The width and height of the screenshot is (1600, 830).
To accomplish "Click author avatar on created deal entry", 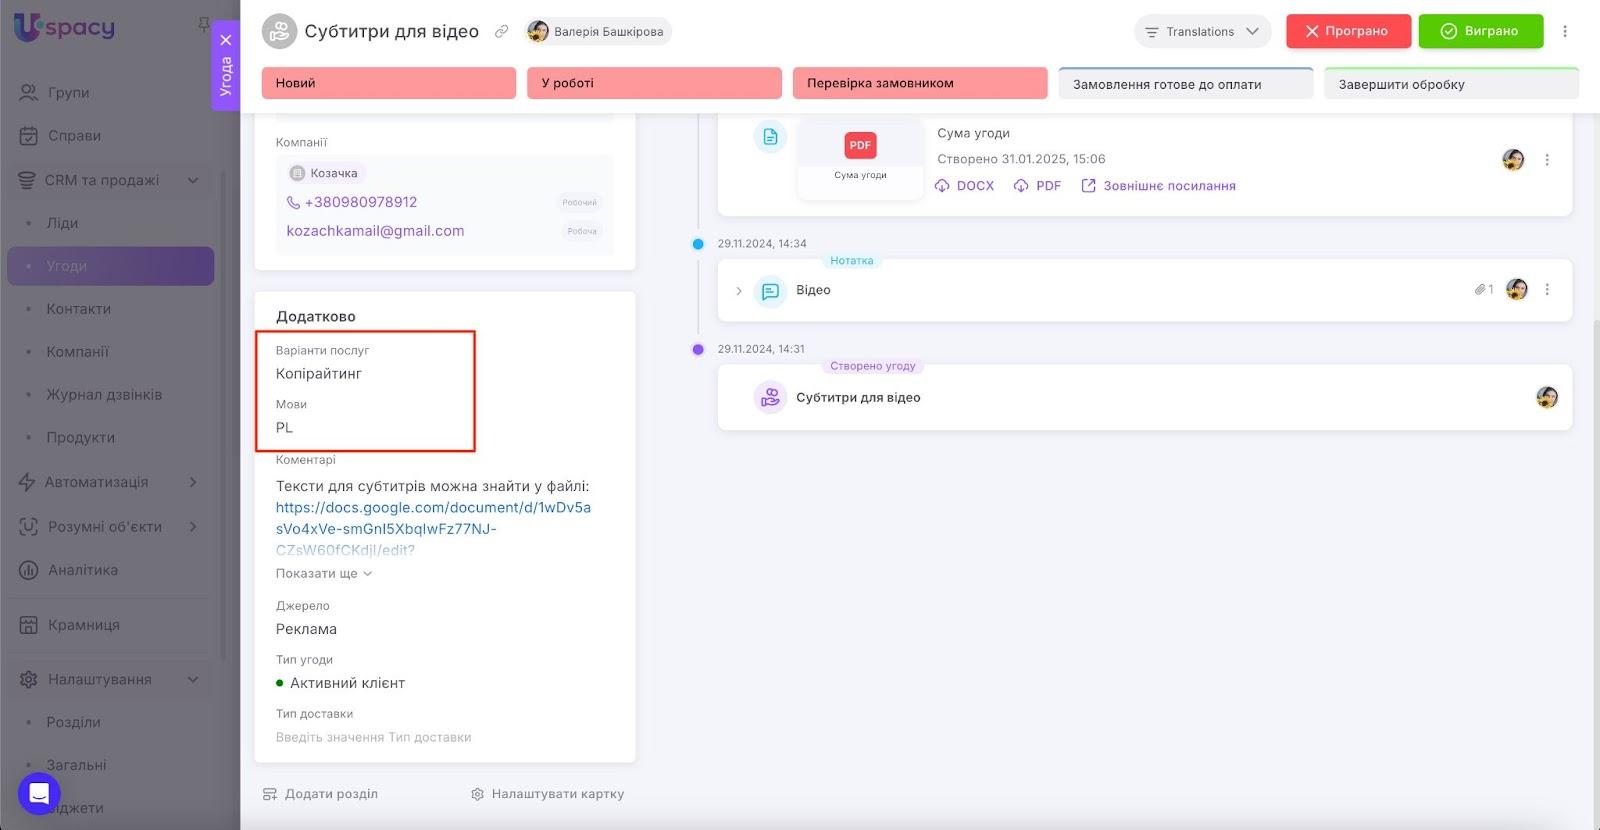I will 1547,397.
